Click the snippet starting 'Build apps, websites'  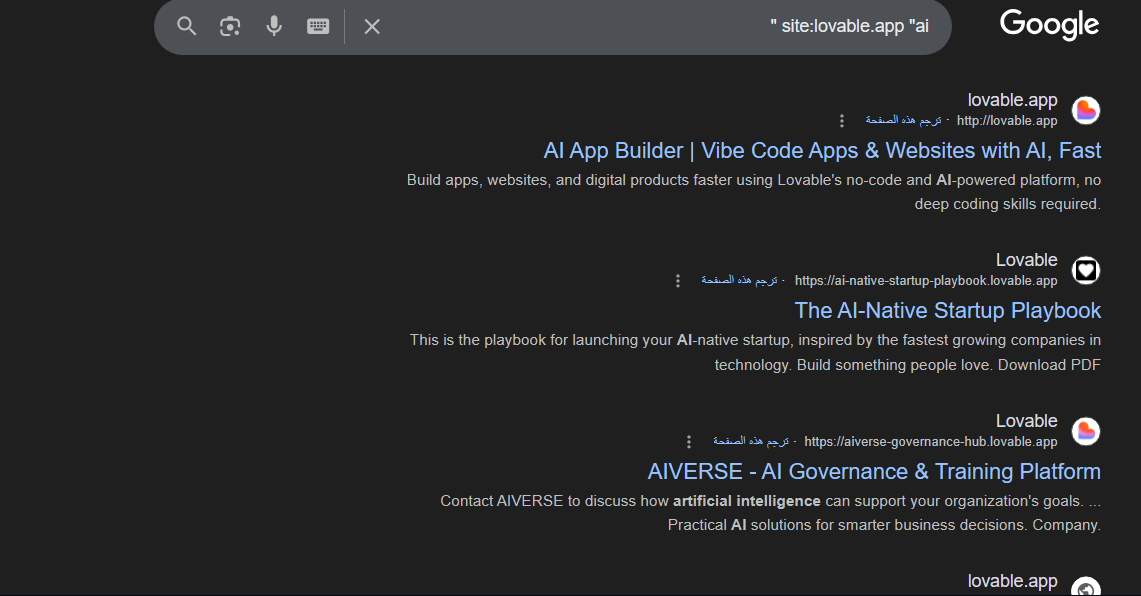pos(754,192)
